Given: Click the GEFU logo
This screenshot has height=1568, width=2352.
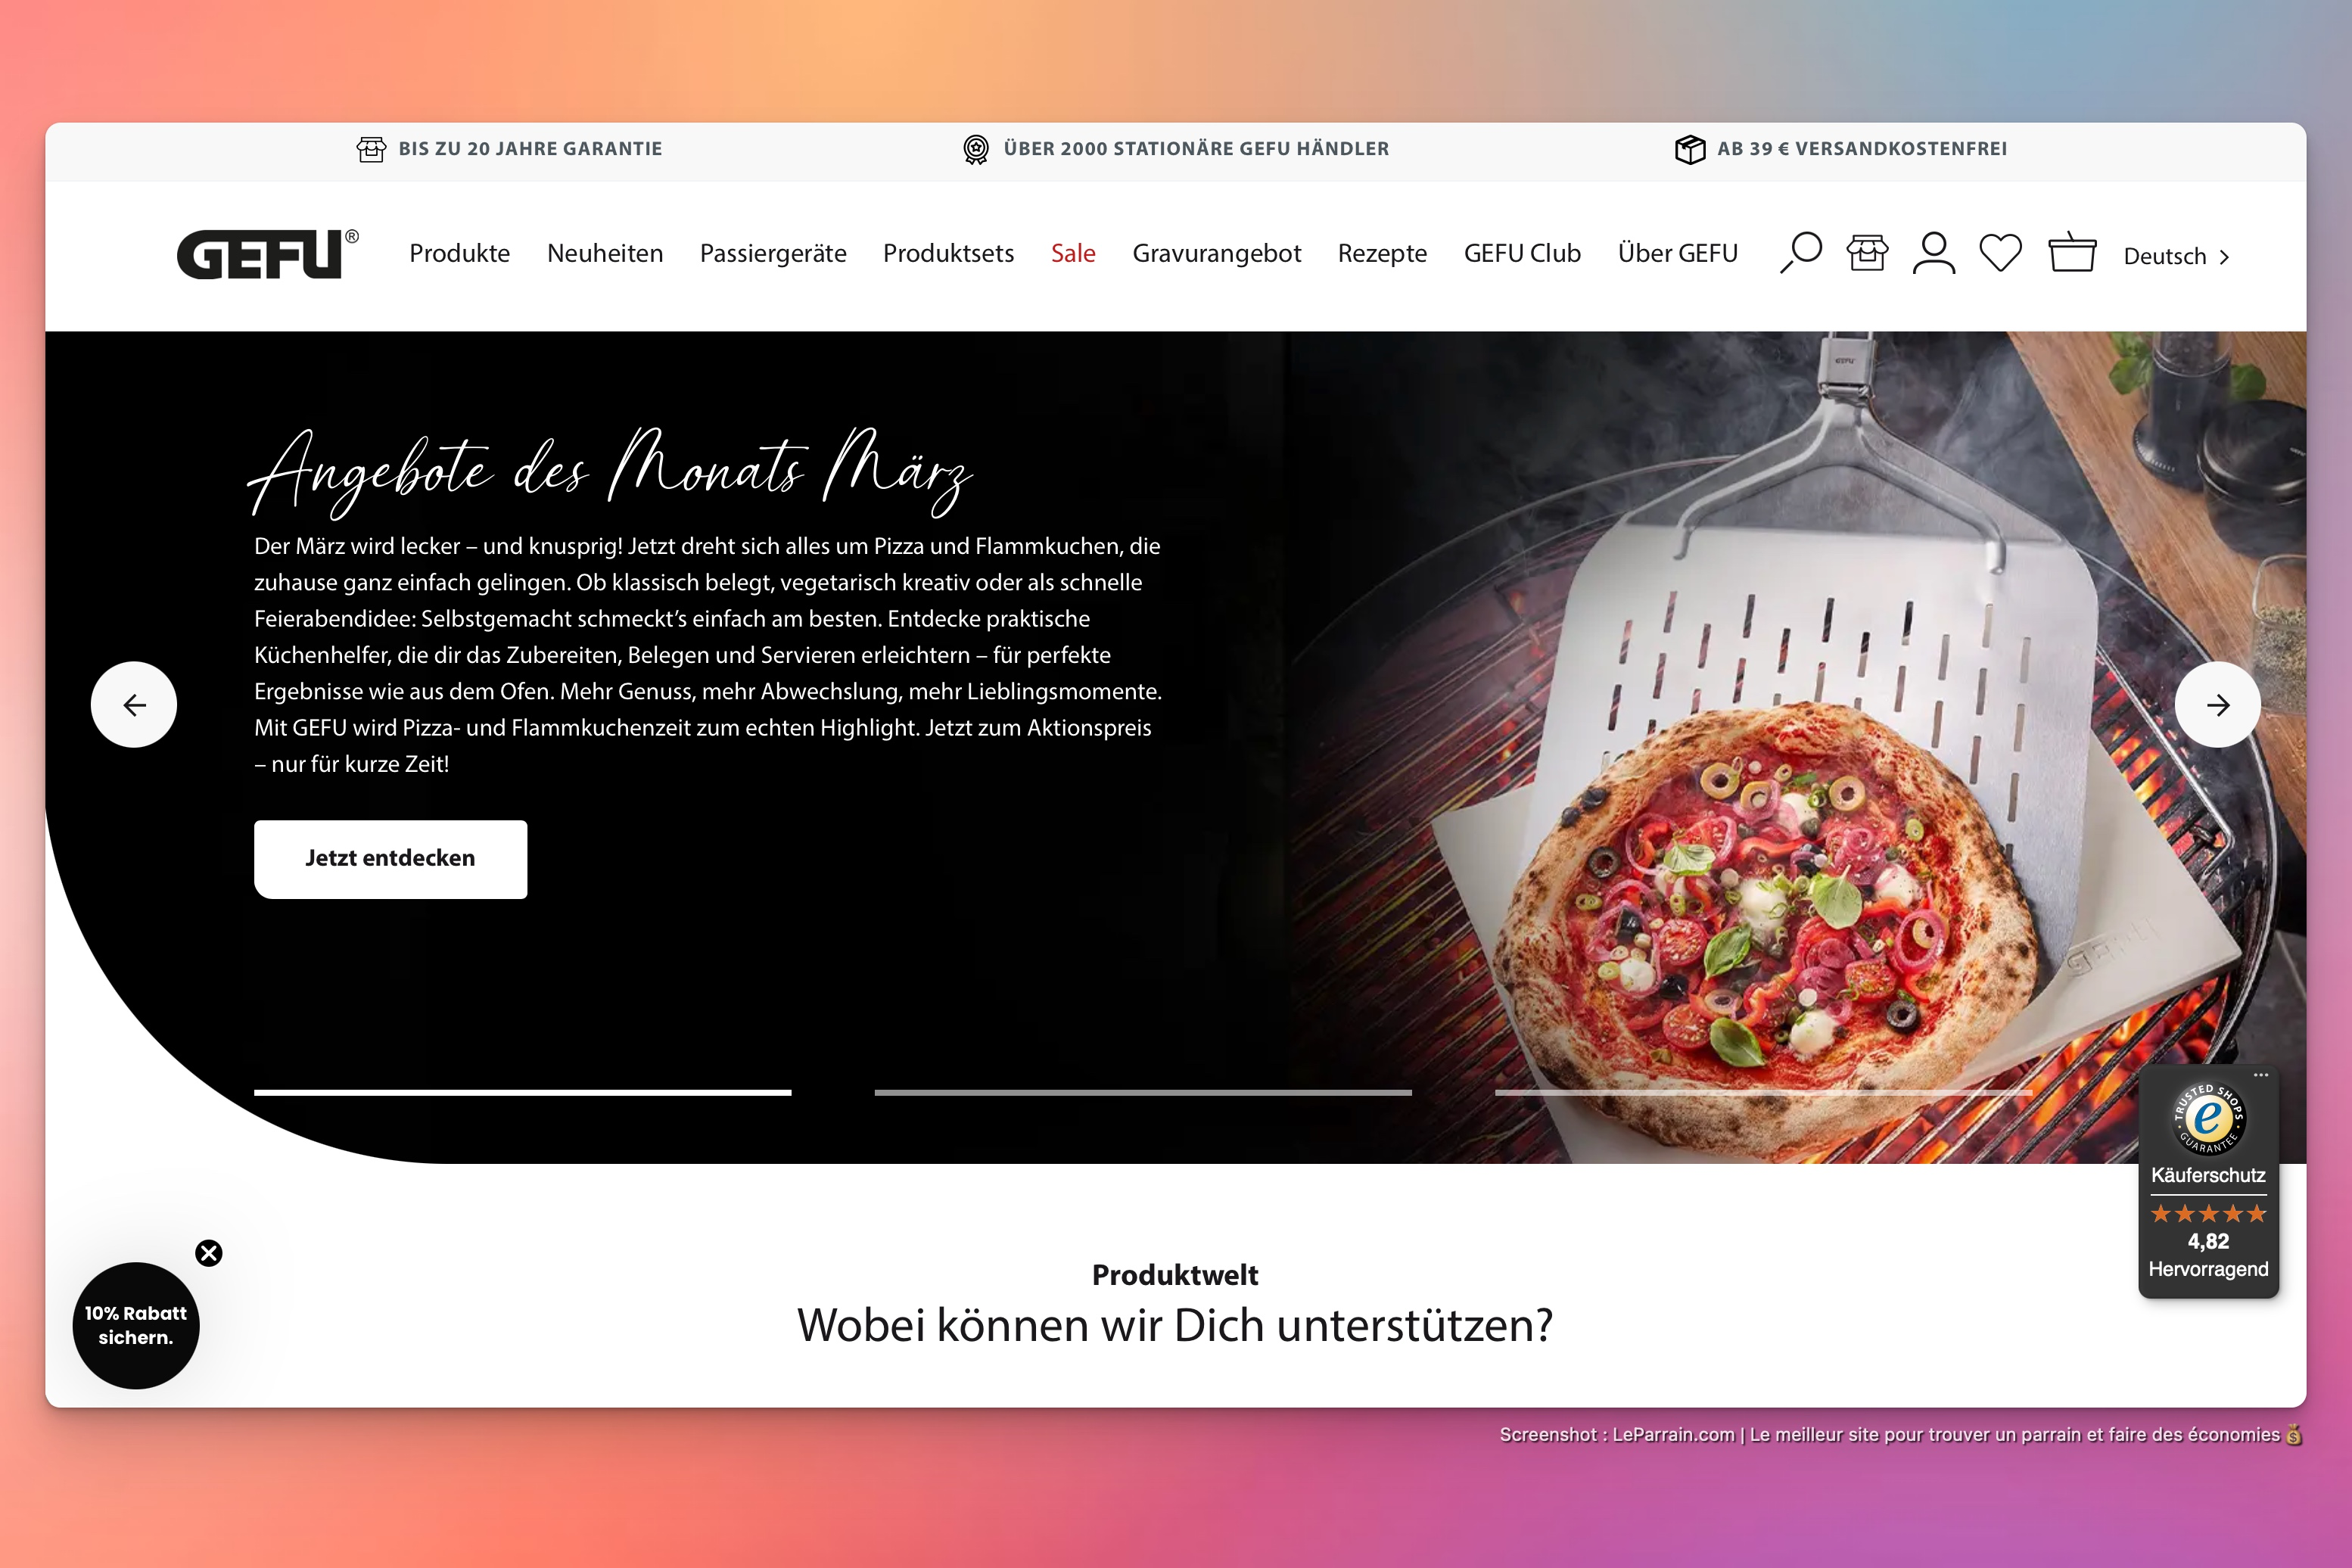Looking at the screenshot, I should [267, 254].
